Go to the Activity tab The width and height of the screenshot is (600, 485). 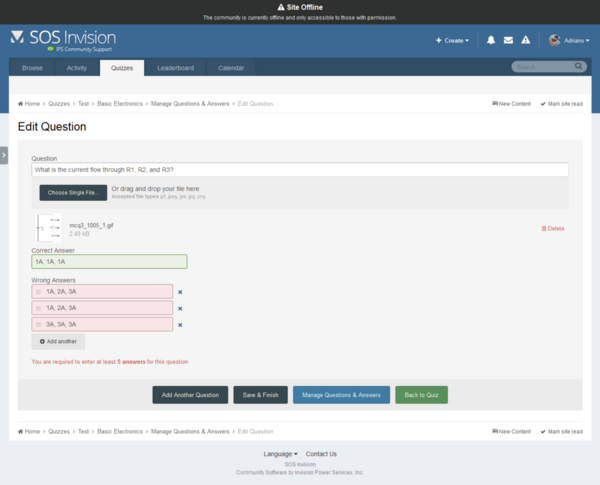coord(77,68)
